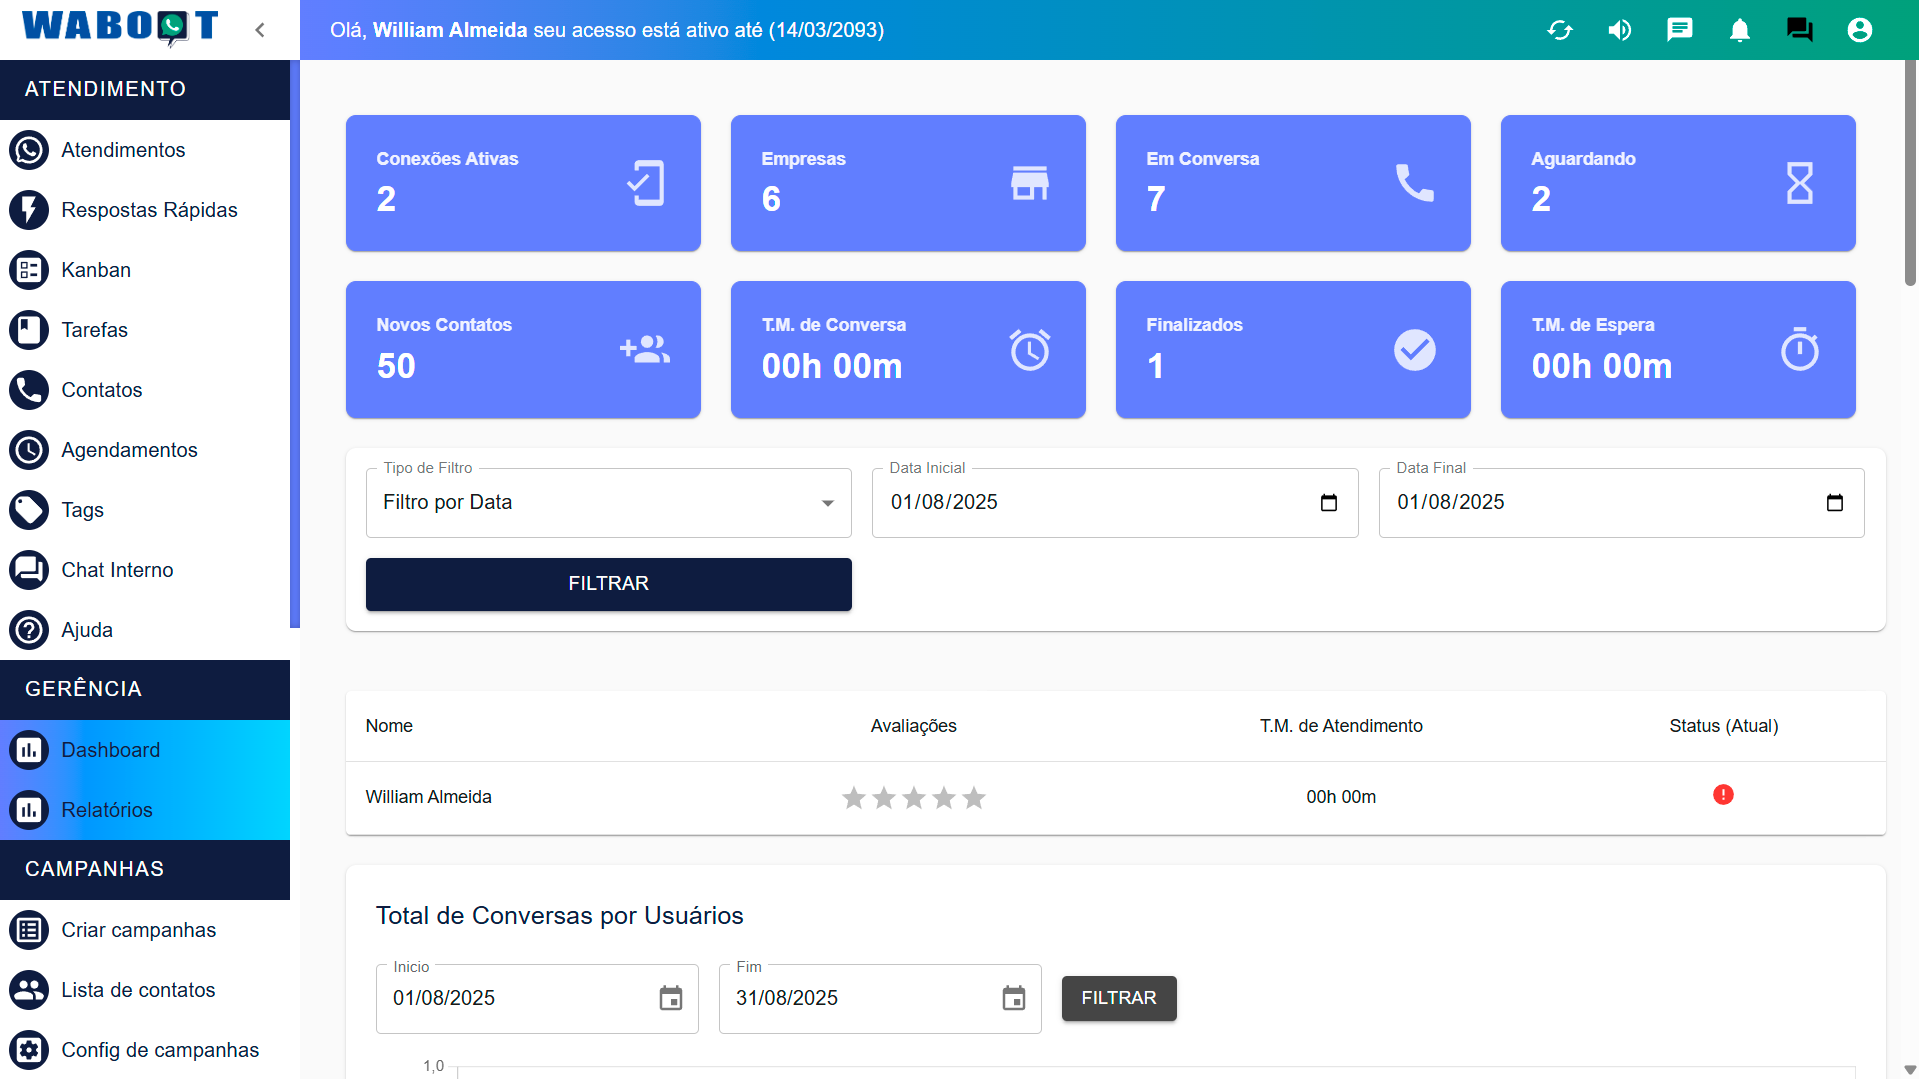This screenshot has width=1919, height=1079.
Task: Go to Atendimentos in the sidebar
Action: click(x=123, y=150)
